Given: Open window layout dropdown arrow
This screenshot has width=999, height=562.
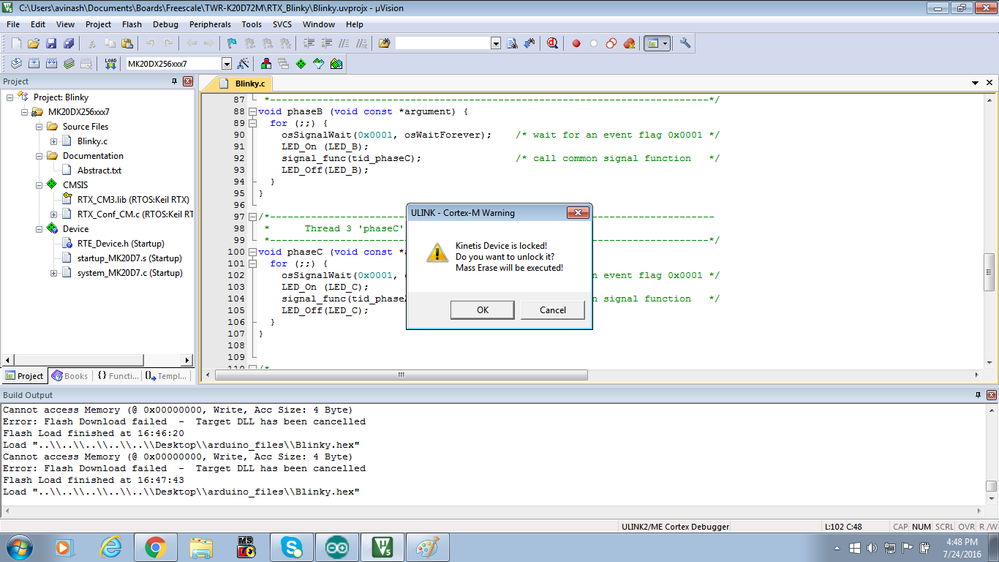Looking at the screenshot, I should (665, 43).
